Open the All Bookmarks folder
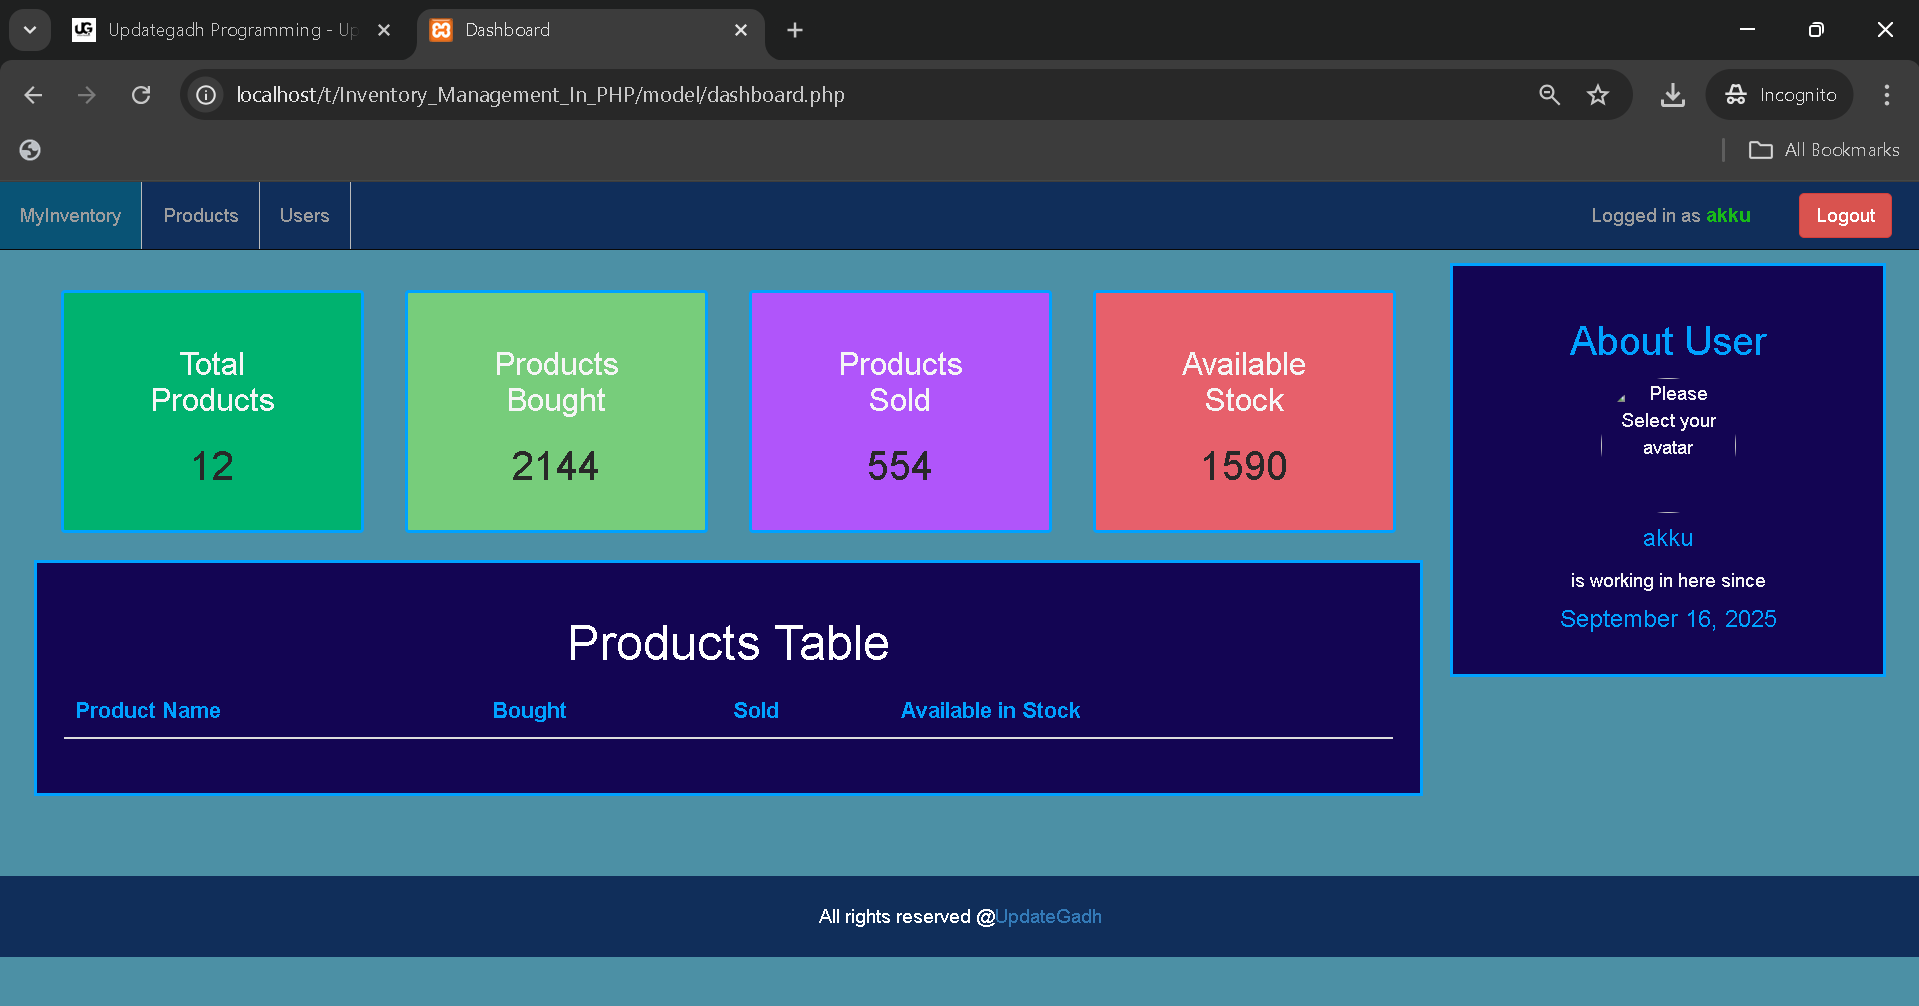Image resolution: width=1919 pixels, height=1006 pixels. click(1824, 150)
